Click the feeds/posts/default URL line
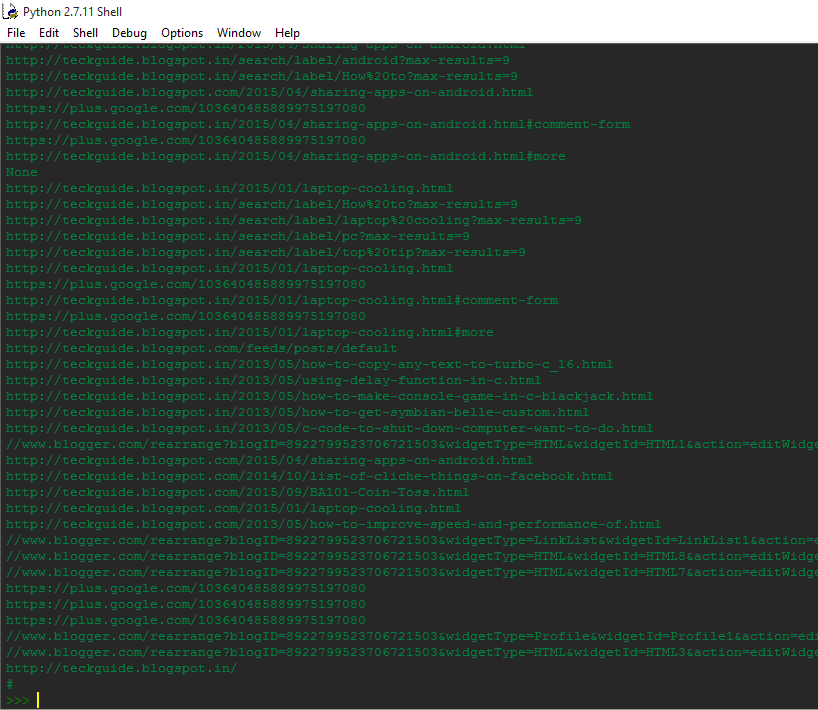The height and width of the screenshot is (710, 818). coord(201,348)
